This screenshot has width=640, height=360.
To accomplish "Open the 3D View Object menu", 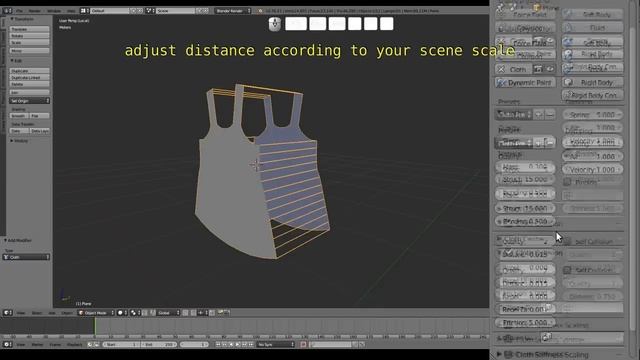I will click(x=66, y=313).
